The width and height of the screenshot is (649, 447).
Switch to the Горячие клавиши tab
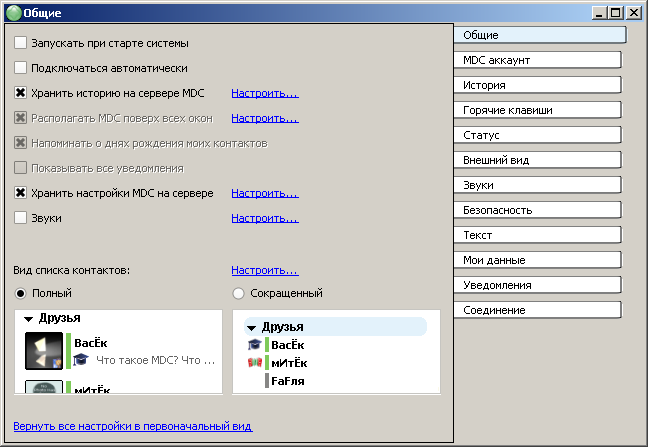click(x=537, y=110)
